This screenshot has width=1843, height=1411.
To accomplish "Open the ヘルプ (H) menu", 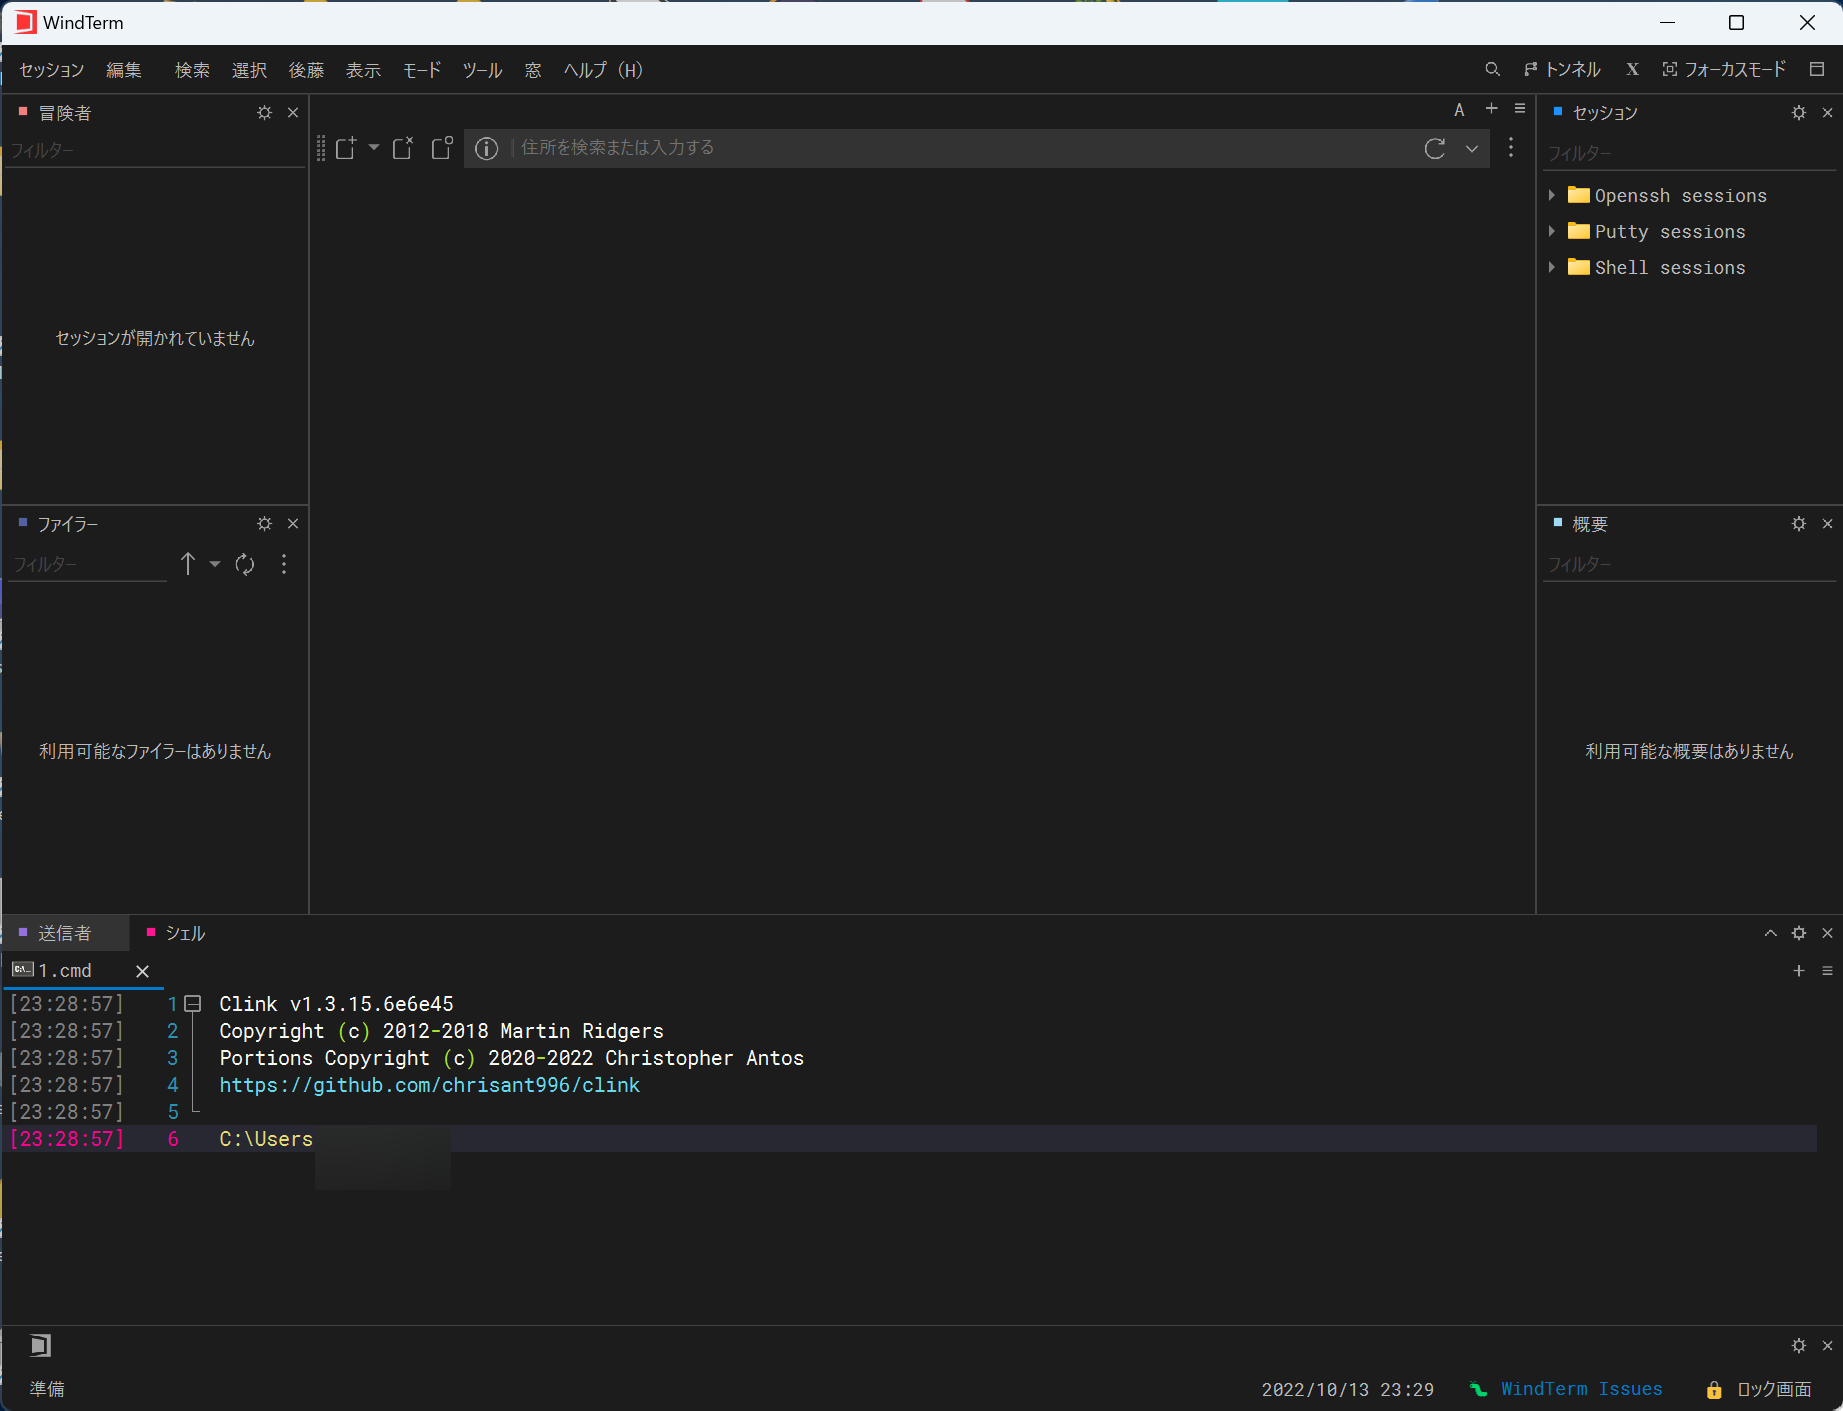I will 603,70.
